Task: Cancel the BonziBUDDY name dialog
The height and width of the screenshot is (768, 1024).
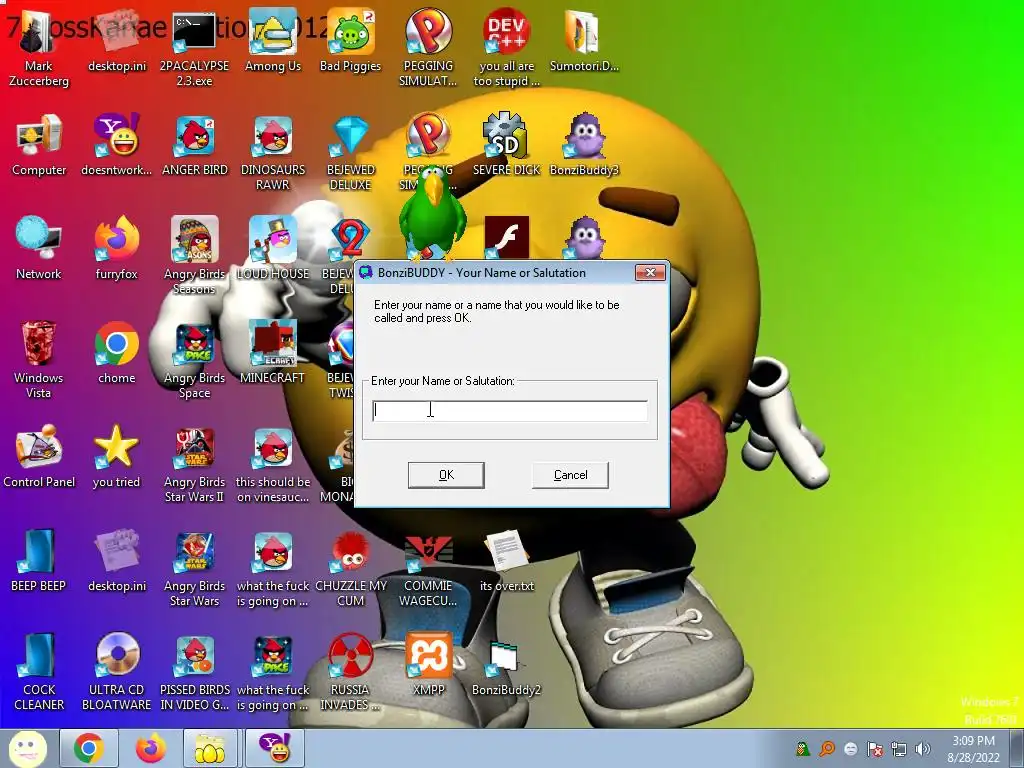Action: 570,475
